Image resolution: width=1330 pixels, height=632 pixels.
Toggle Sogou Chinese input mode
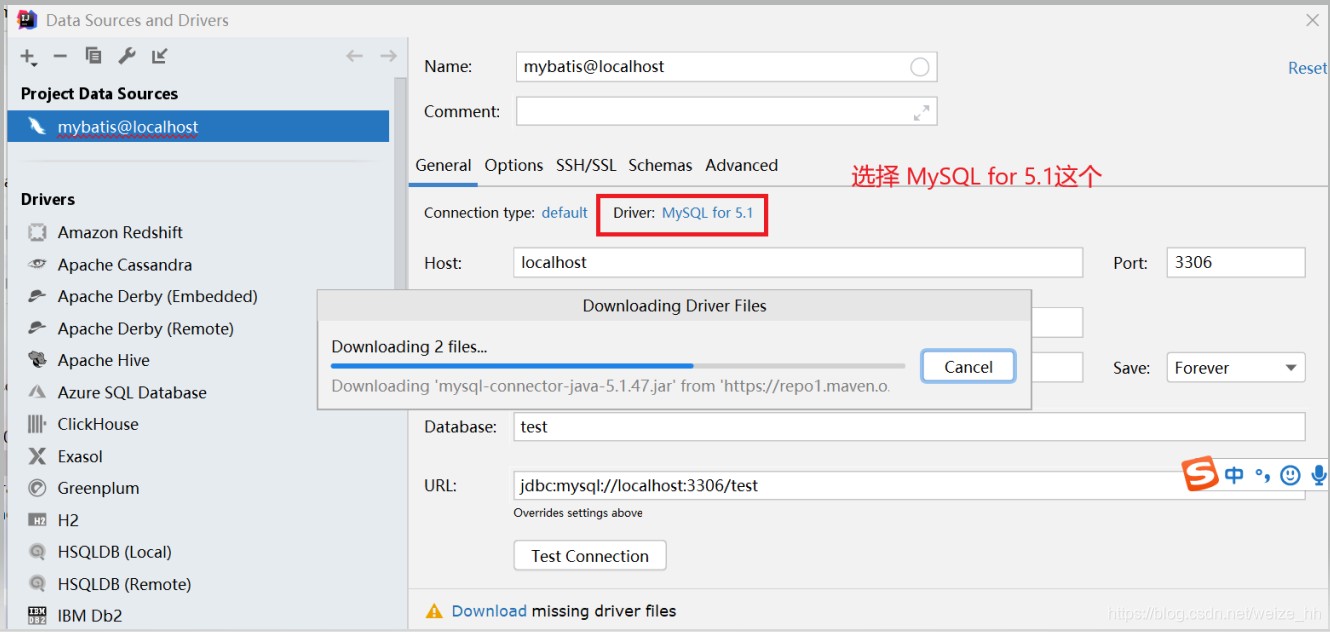coord(1234,475)
